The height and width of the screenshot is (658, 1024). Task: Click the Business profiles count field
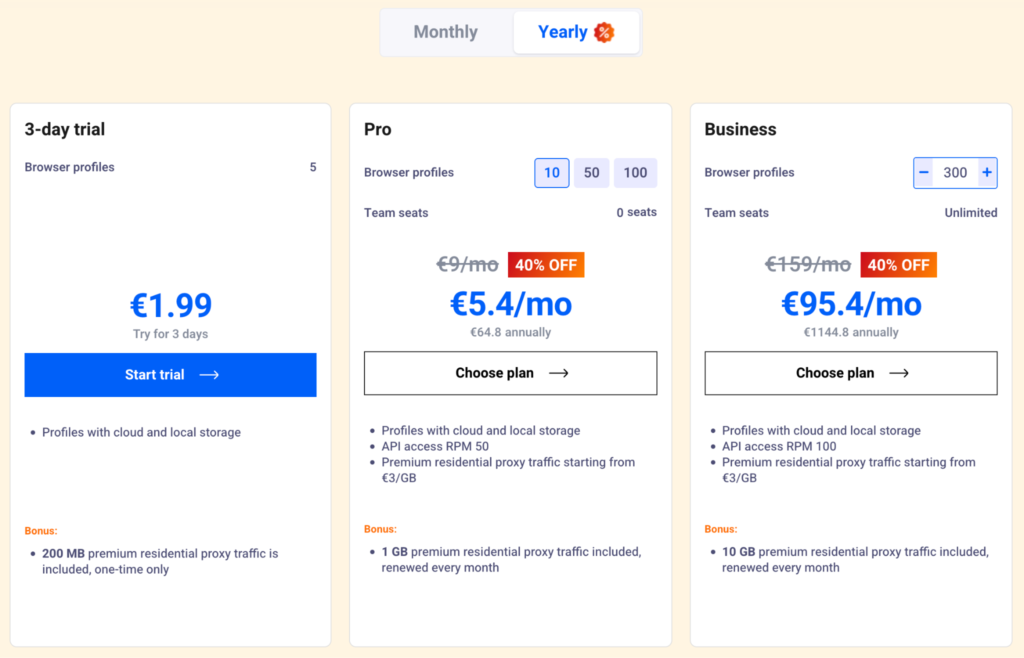tap(955, 172)
